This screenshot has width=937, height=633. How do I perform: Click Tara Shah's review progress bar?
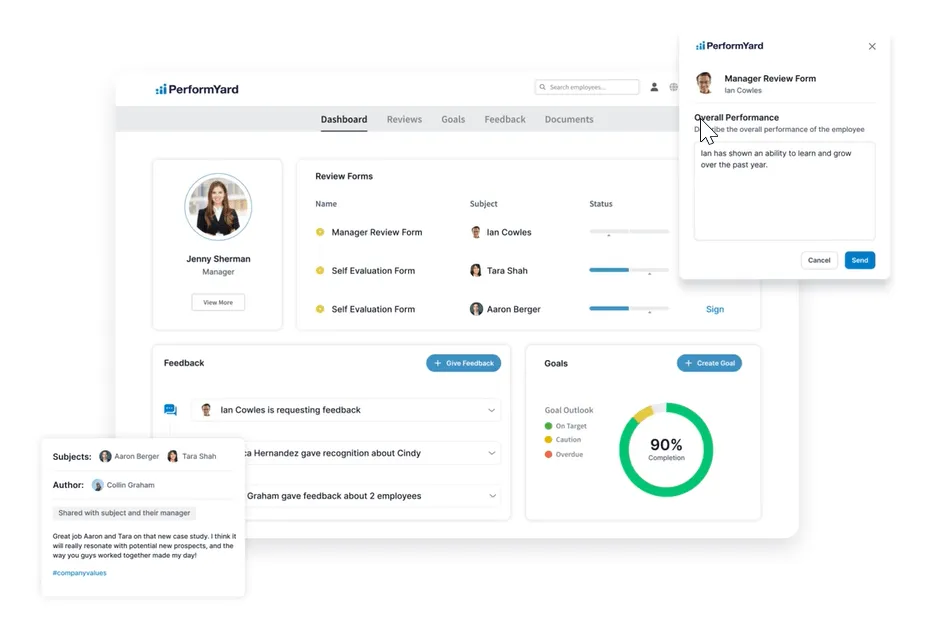[629, 270]
